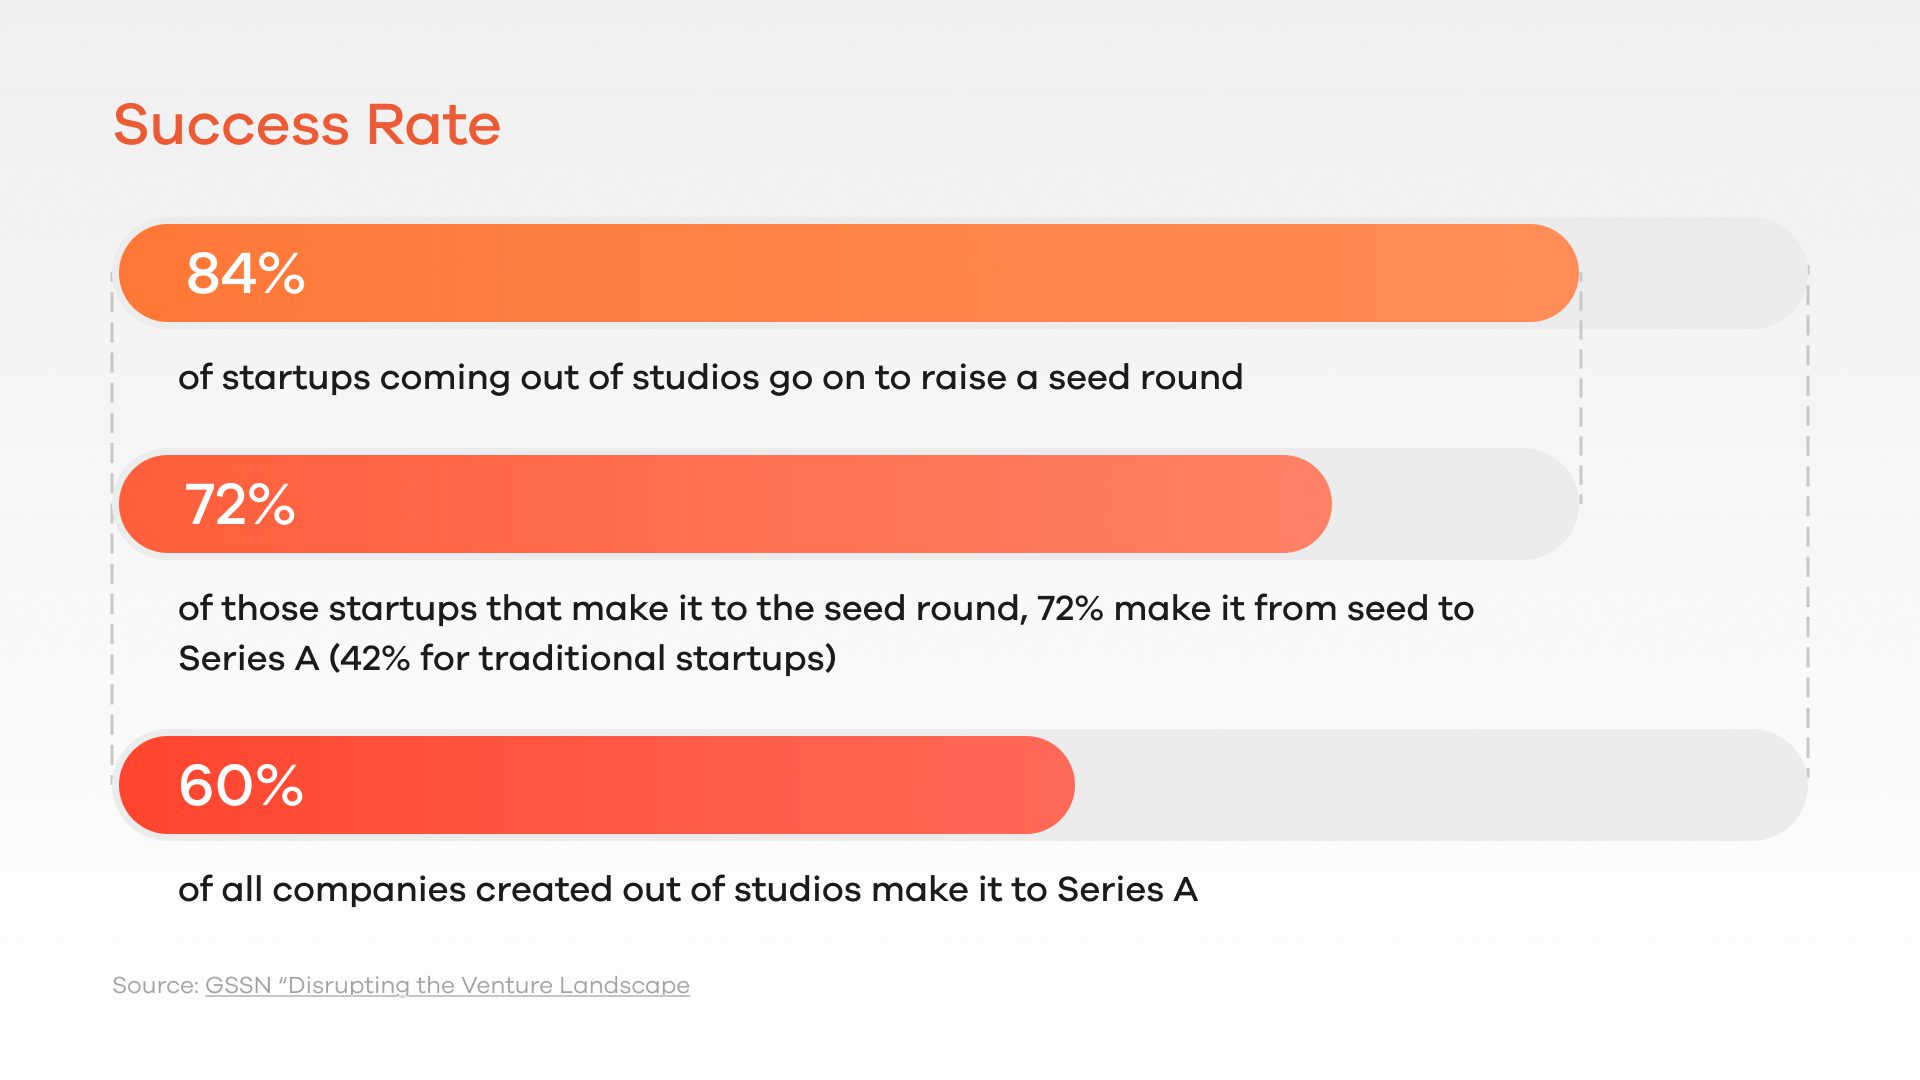Click the 60% label

[241, 785]
